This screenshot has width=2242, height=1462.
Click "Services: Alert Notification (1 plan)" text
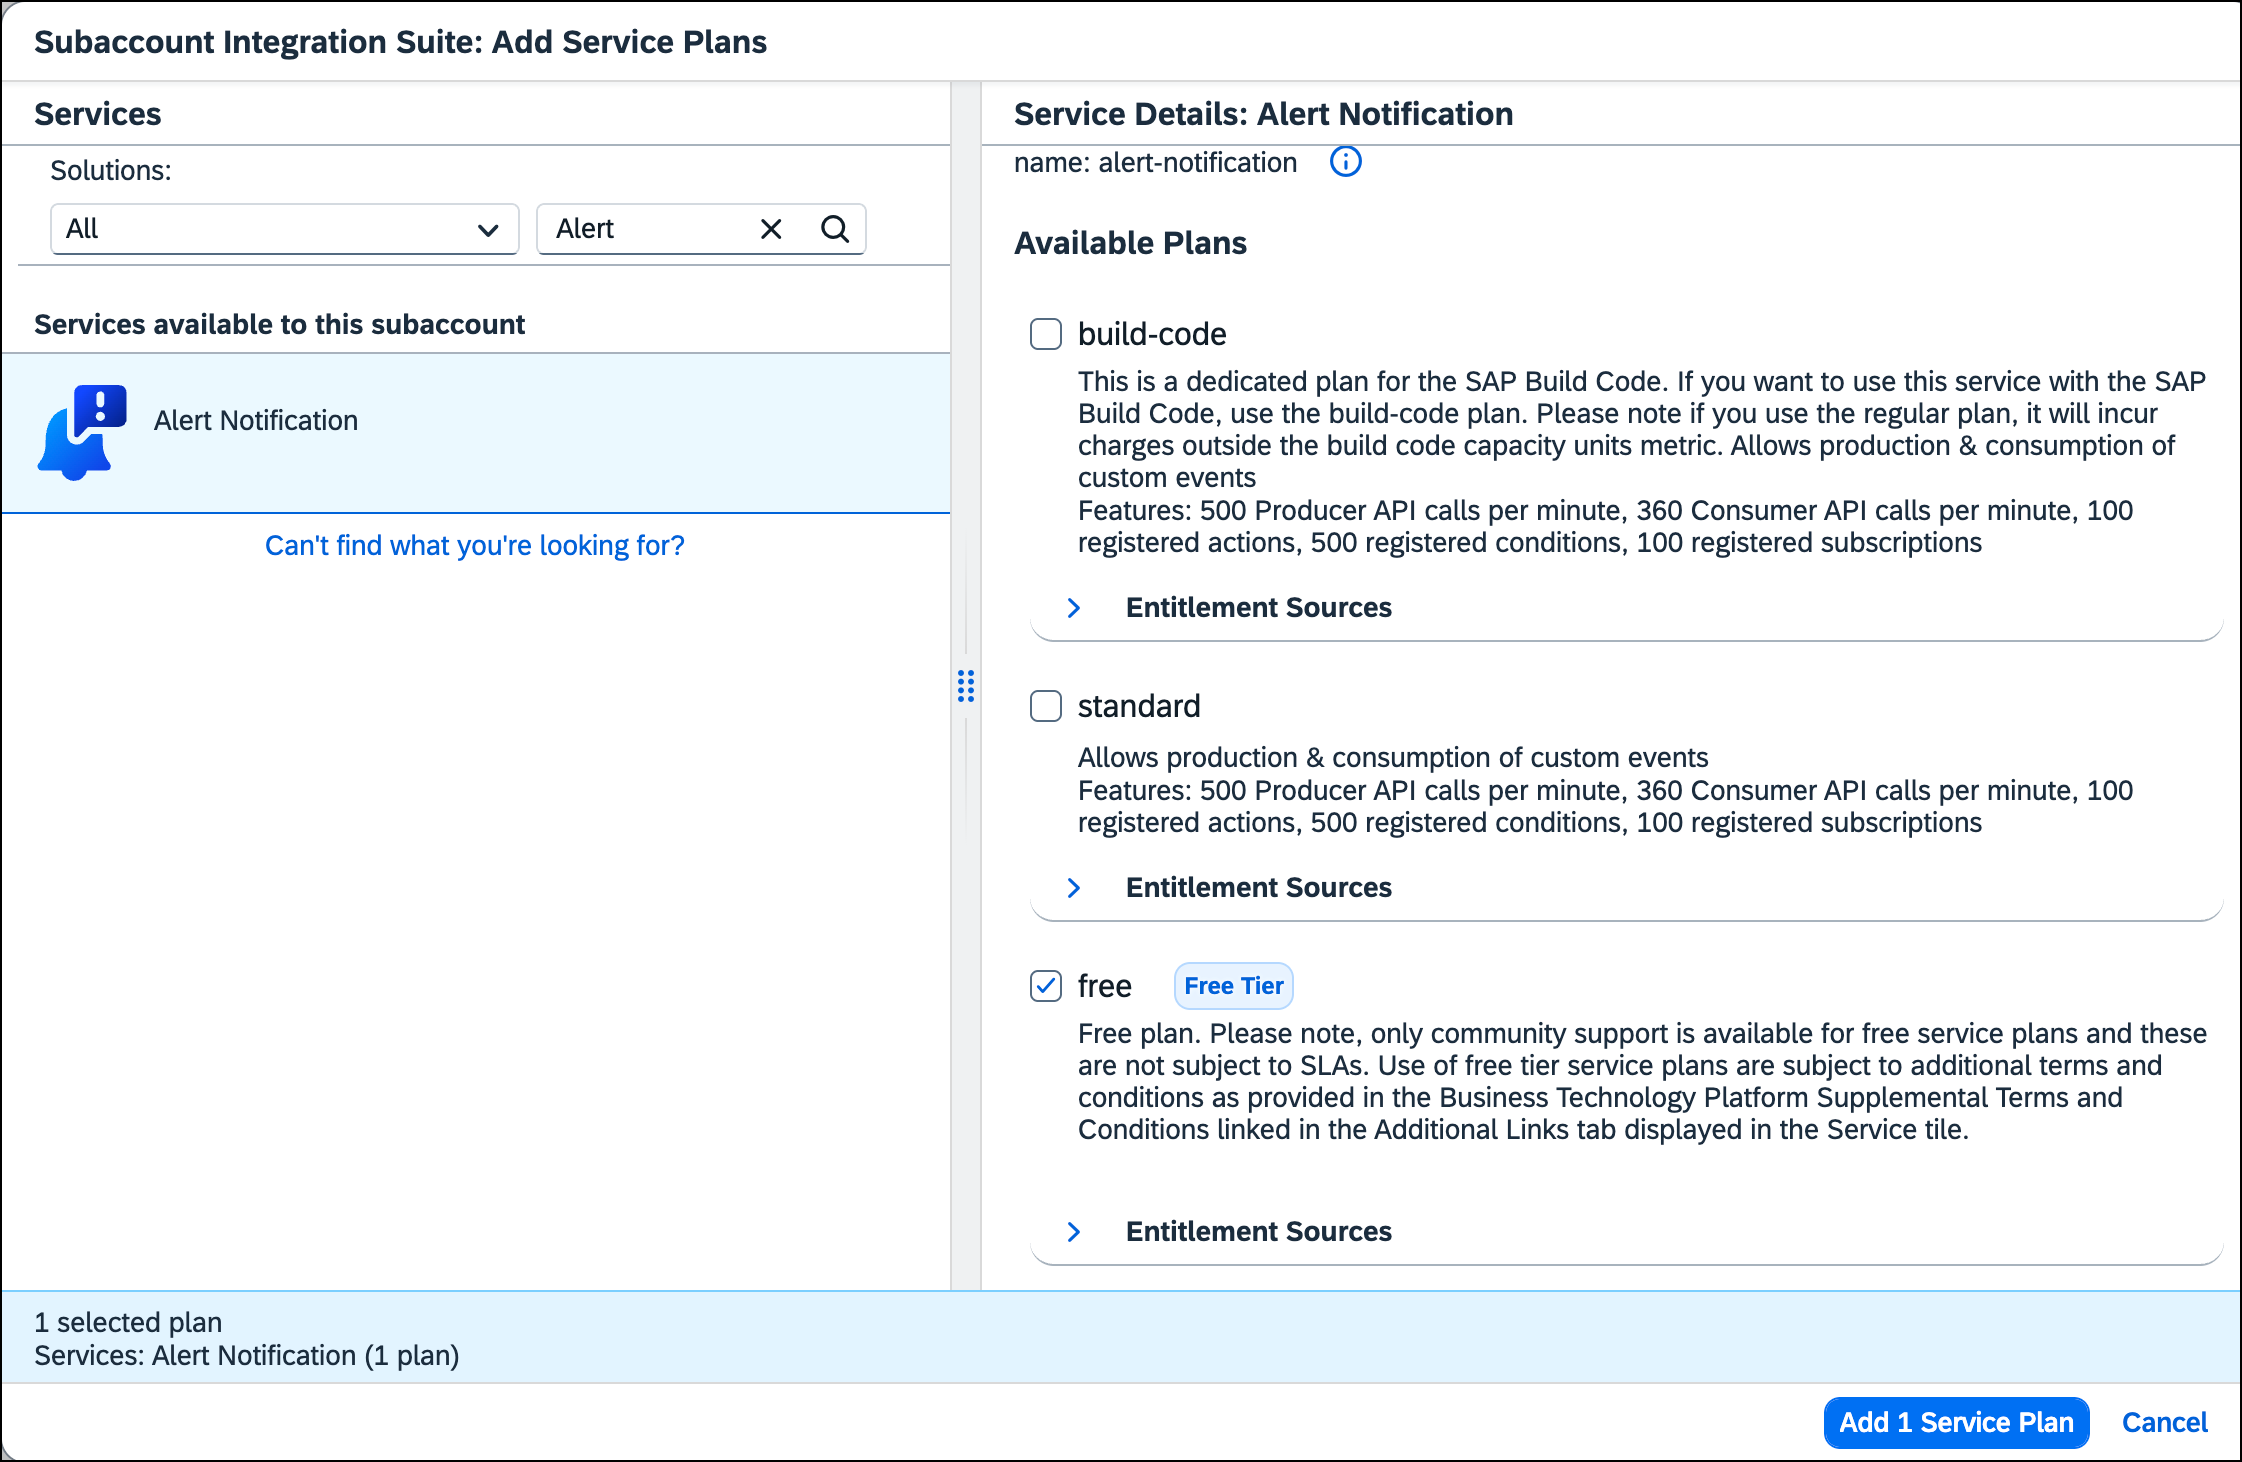tap(247, 1356)
